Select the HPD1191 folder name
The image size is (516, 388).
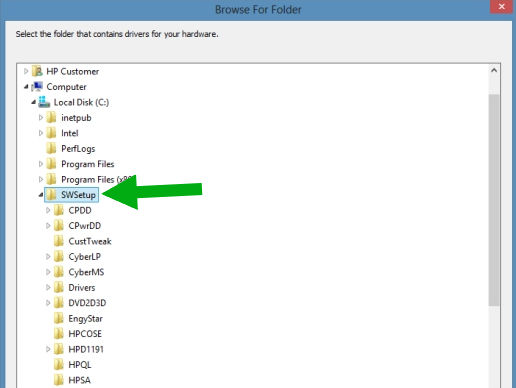86,349
